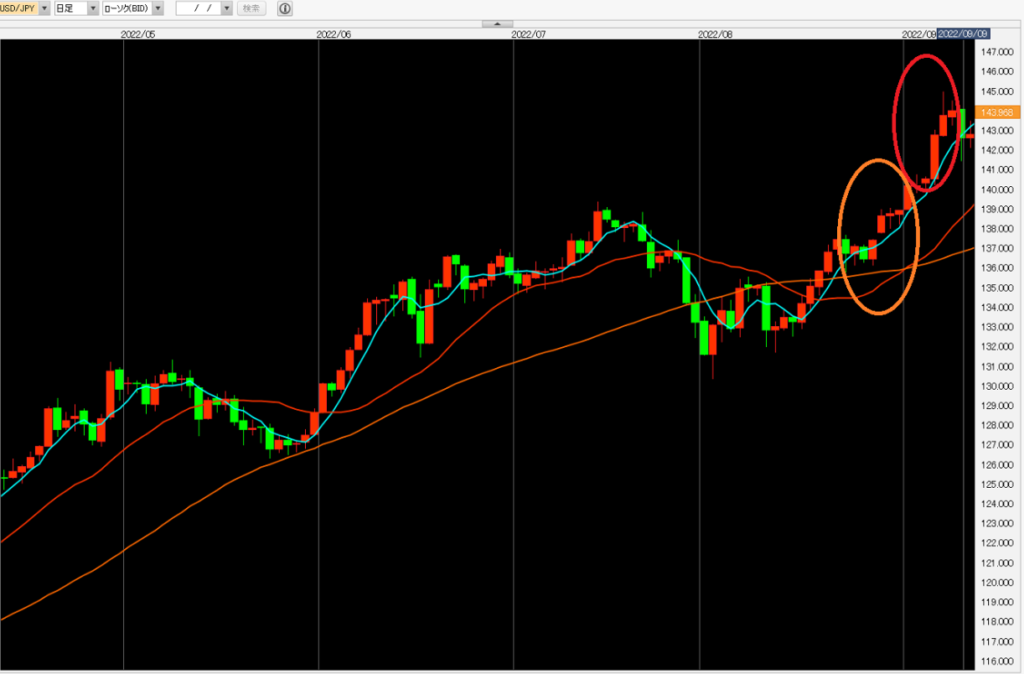Open the ローソク(BID) chart type dropdown
Screen dimensions: 1024x674
click(x=158, y=8)
